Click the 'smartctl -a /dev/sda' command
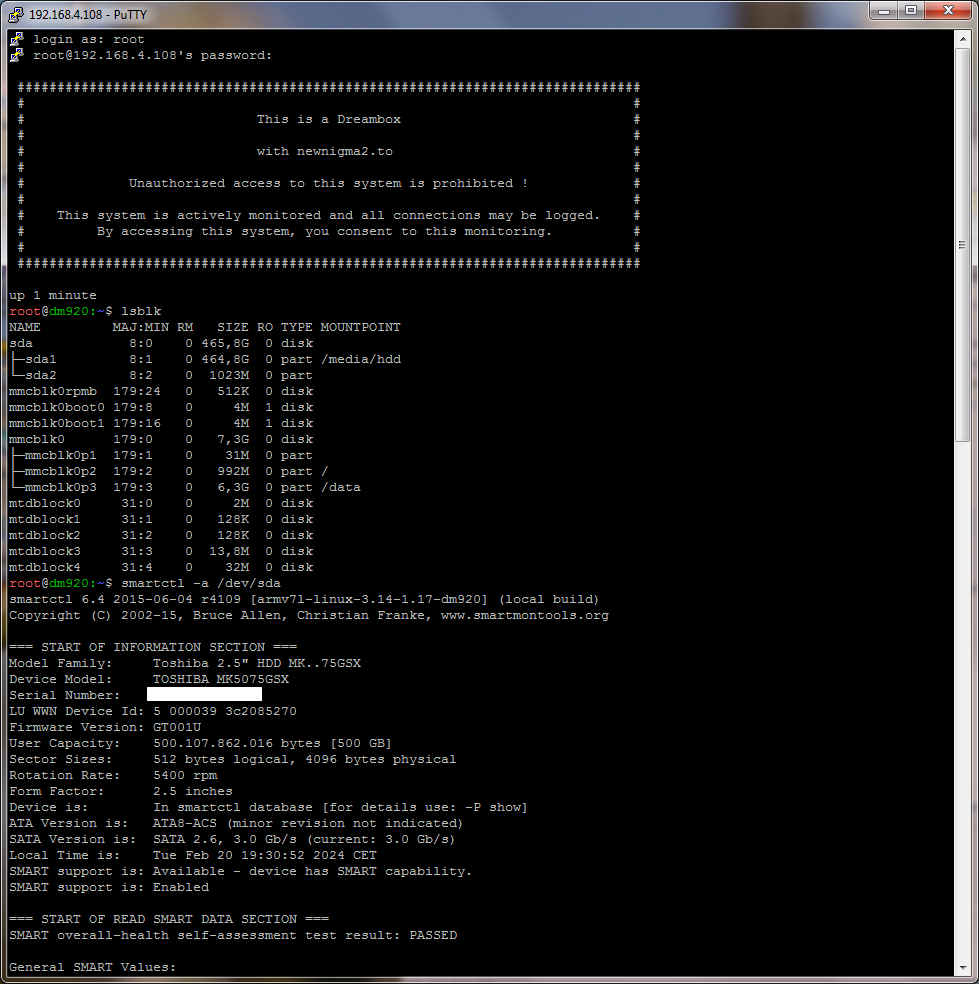 point(200,583)
